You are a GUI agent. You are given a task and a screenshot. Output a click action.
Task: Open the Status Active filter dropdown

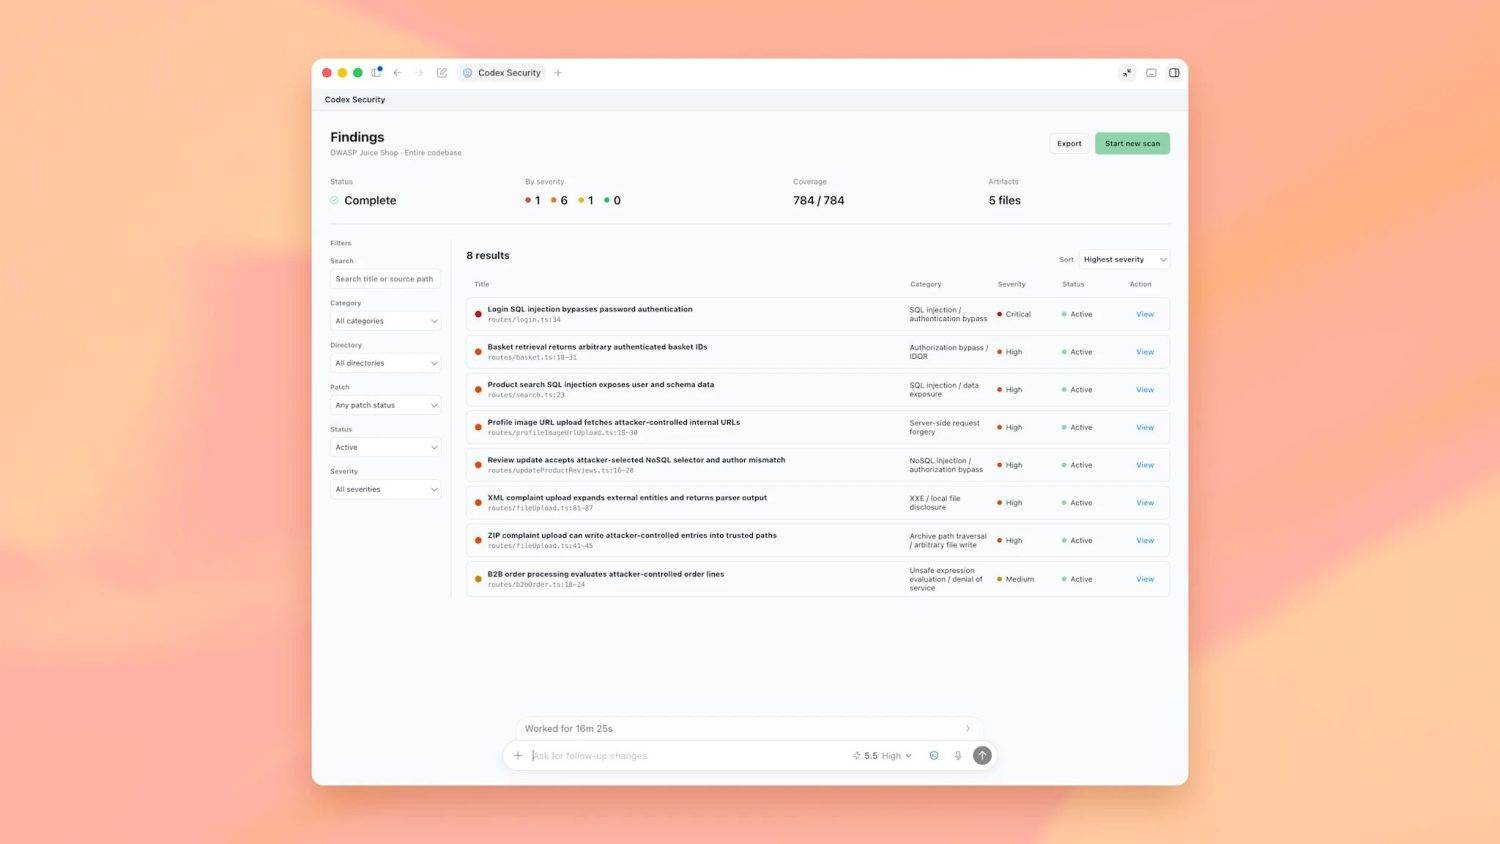coord(386,447)
